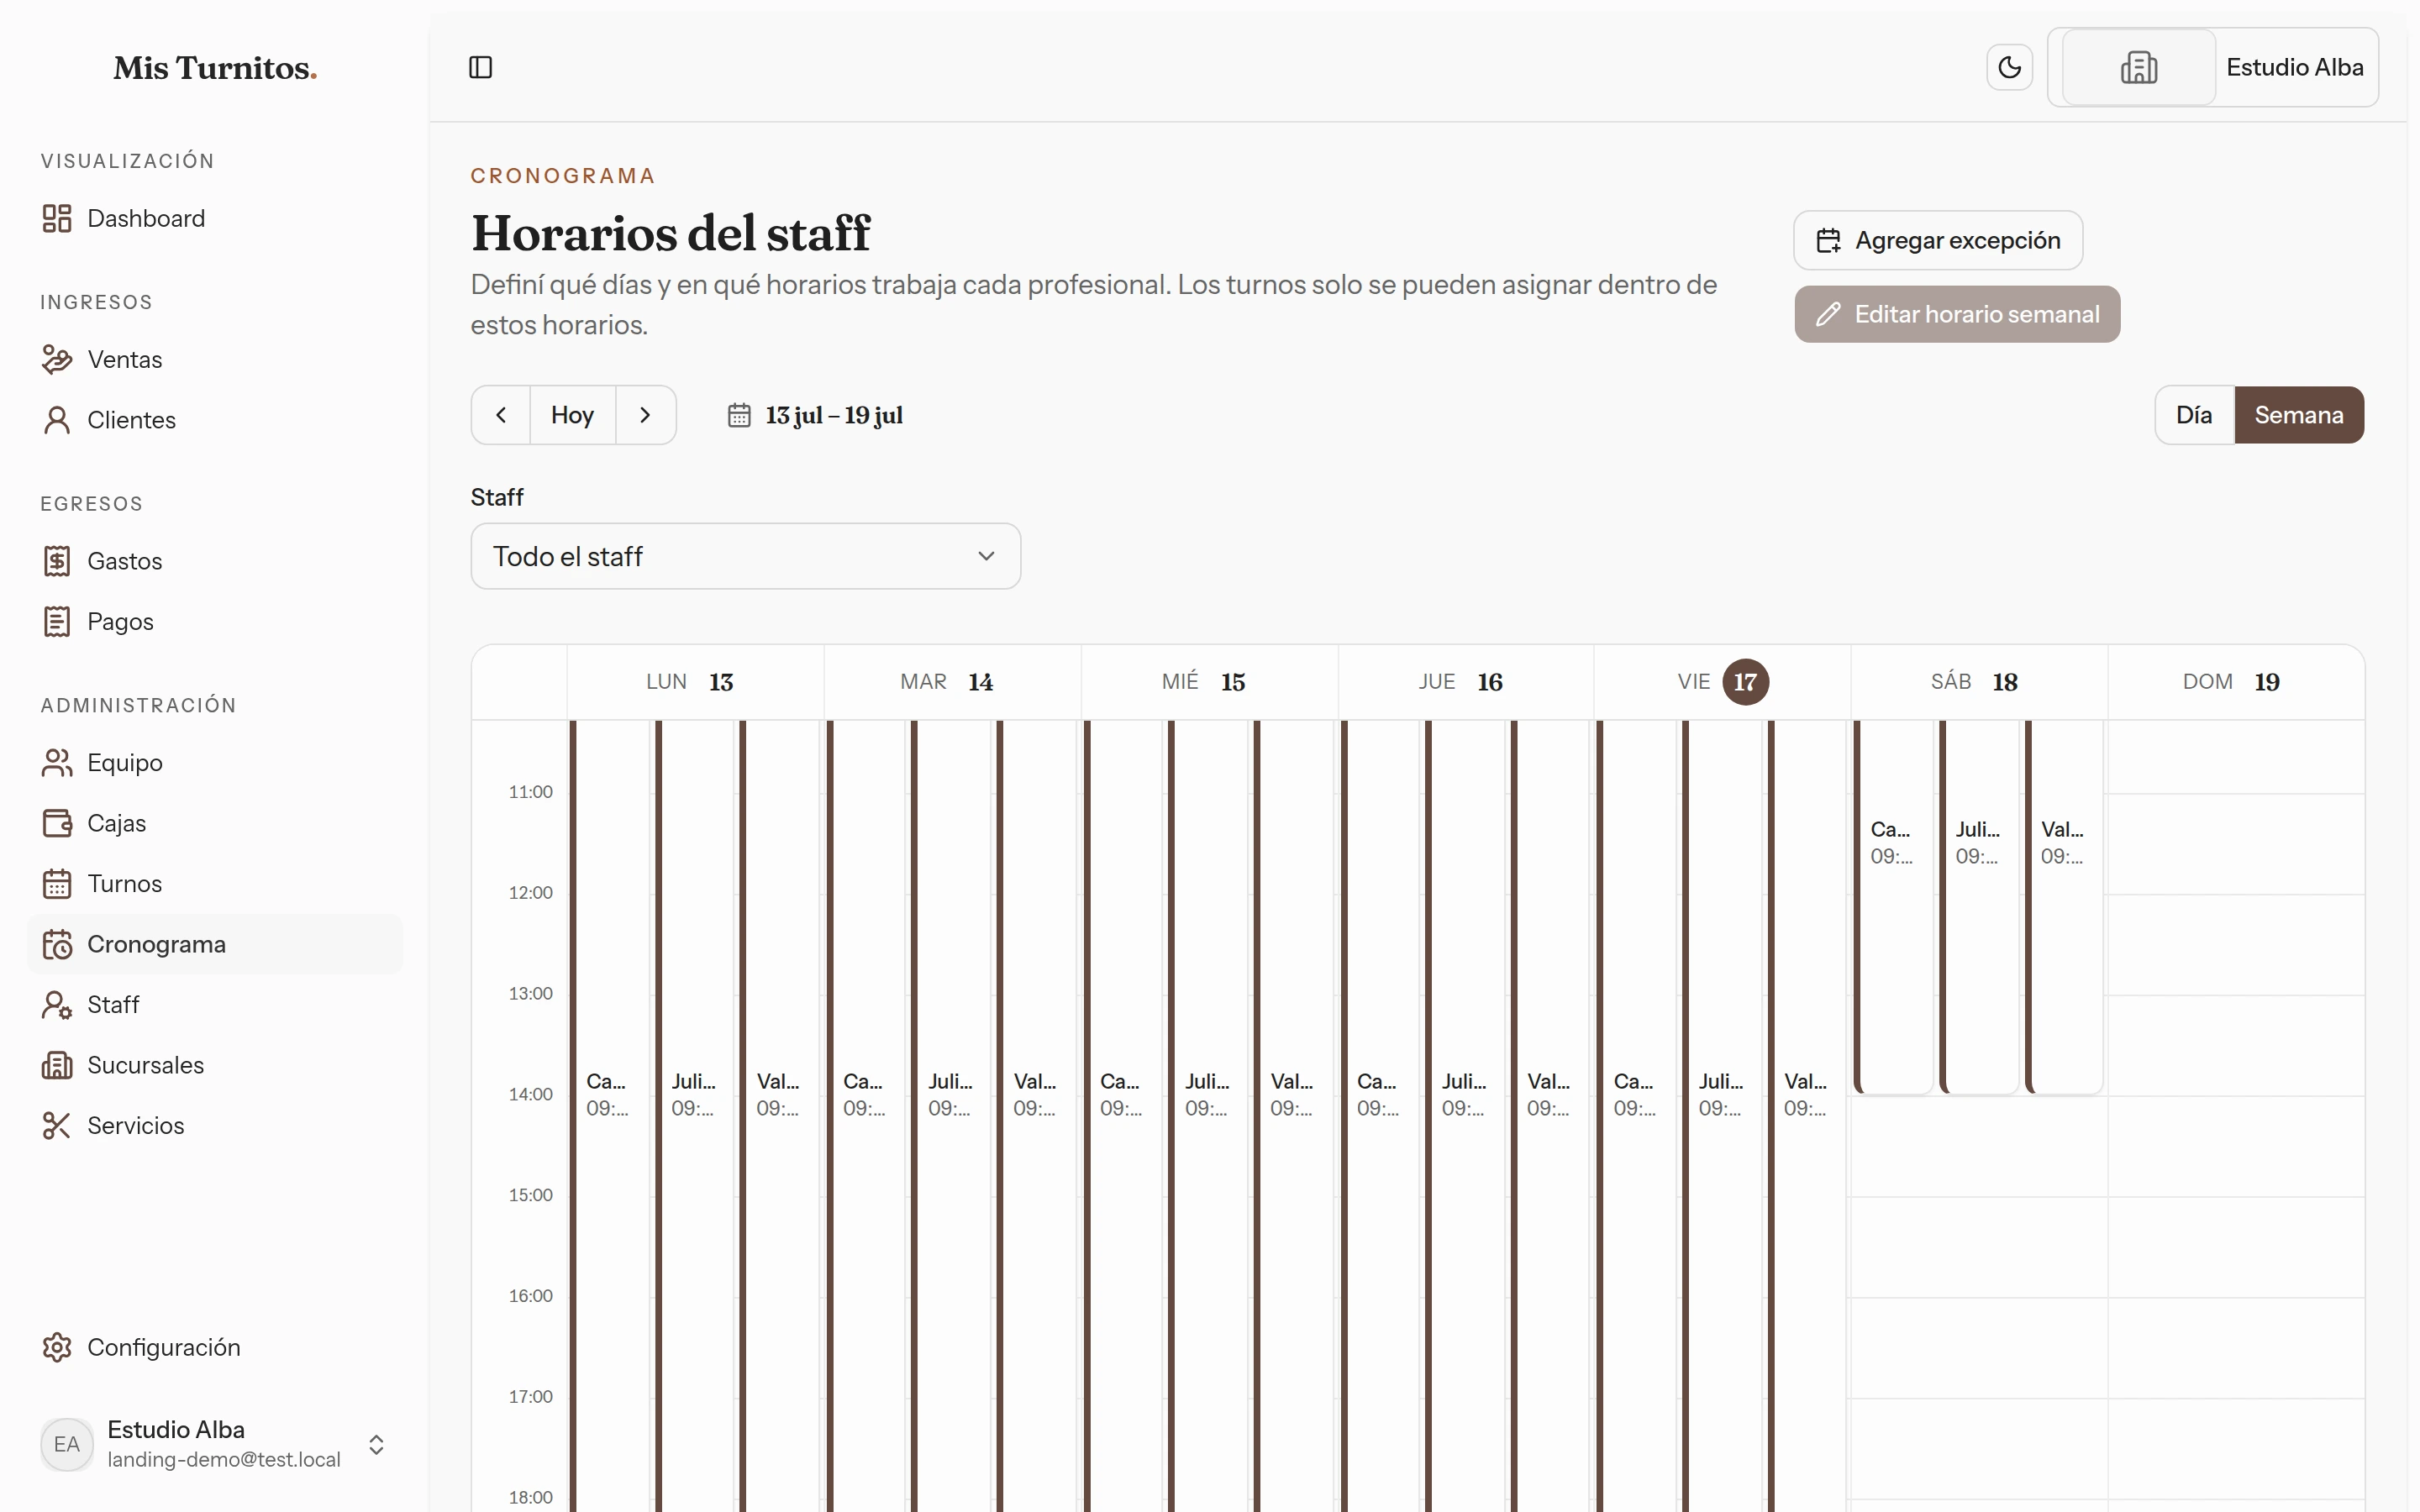The height and width of the screenshot is (1512, 2420).
Task: Toggle dark mode moon icon
Action: click(2009, 67)
